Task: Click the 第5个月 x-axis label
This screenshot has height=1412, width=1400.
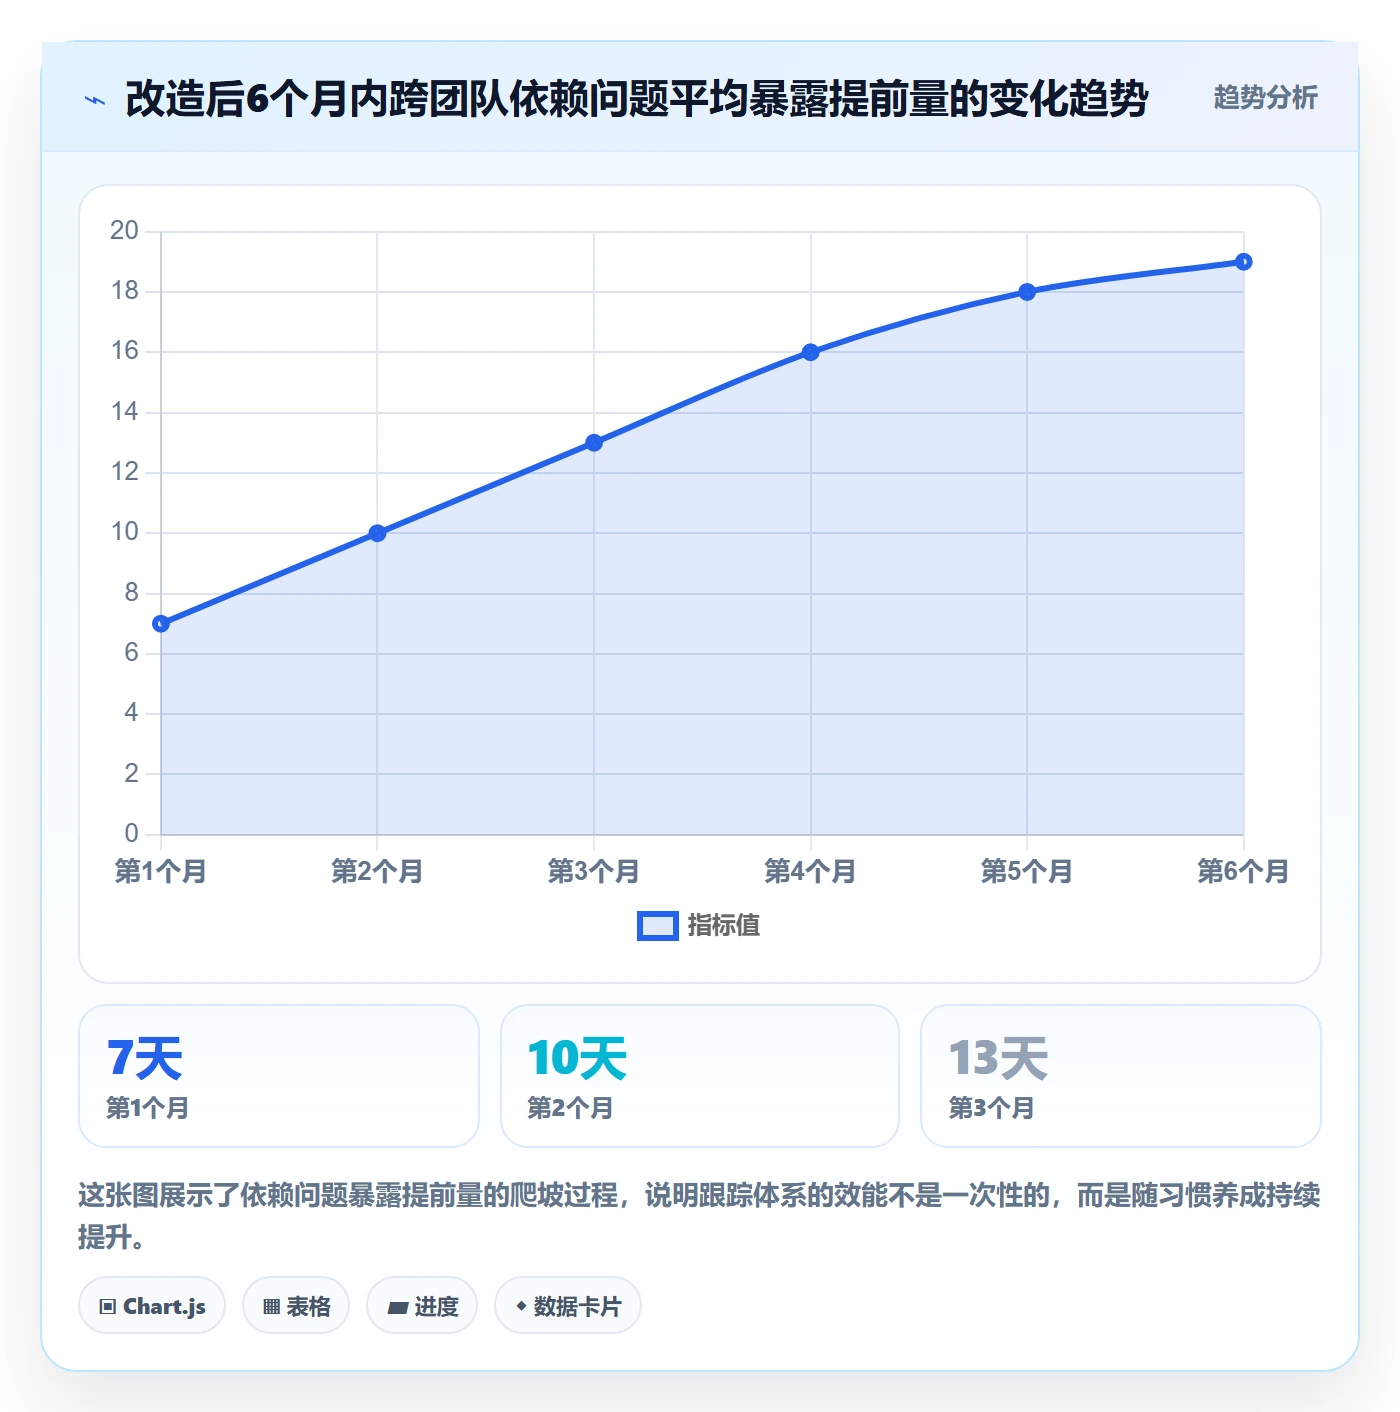Action: tap(1027, 872)
